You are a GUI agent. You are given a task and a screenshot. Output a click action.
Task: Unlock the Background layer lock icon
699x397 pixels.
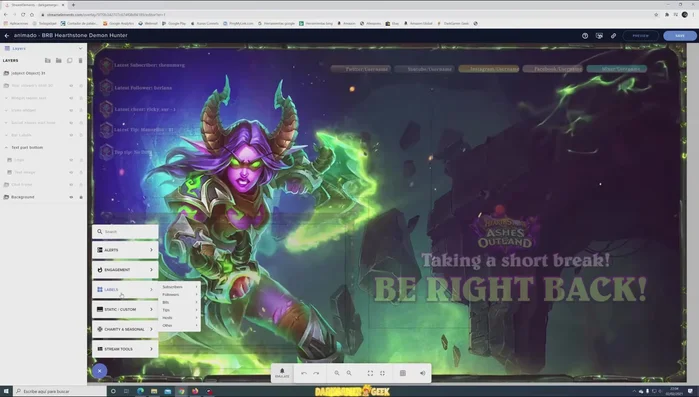(x=81, y=197)
